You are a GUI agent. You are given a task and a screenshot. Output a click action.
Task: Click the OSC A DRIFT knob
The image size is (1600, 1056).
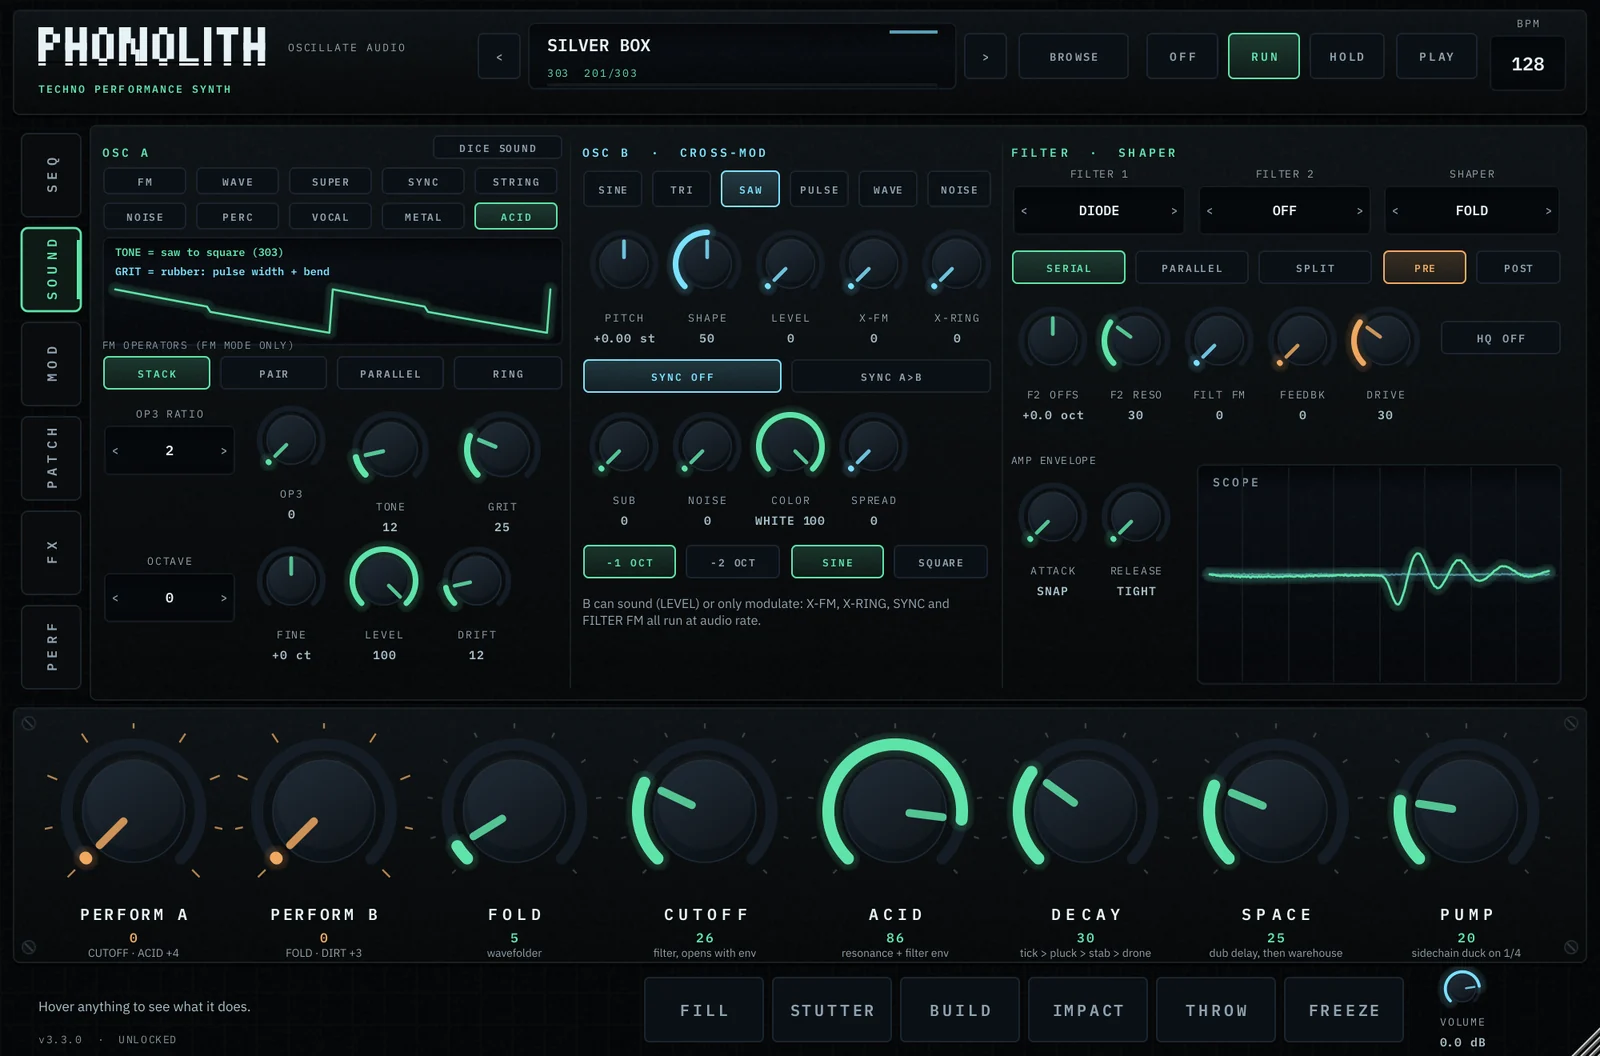(x=477, y=580)
